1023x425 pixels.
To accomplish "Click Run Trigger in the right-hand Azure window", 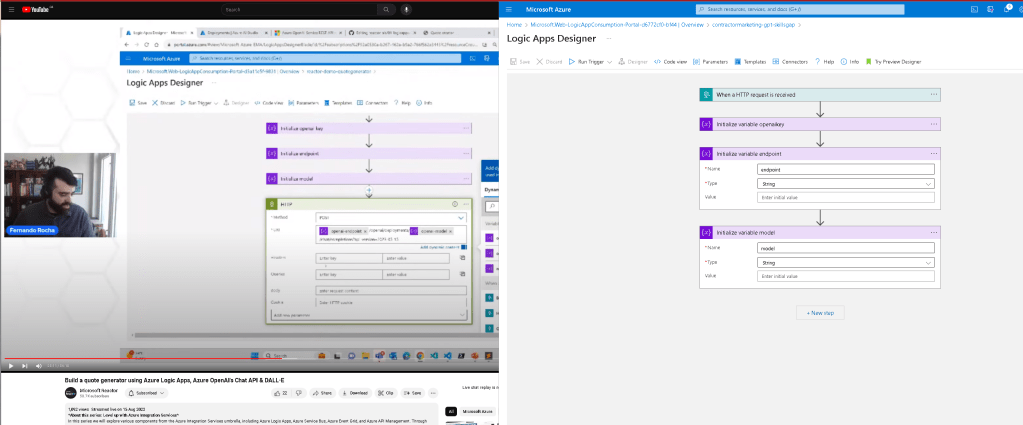I will coord(587,61).
